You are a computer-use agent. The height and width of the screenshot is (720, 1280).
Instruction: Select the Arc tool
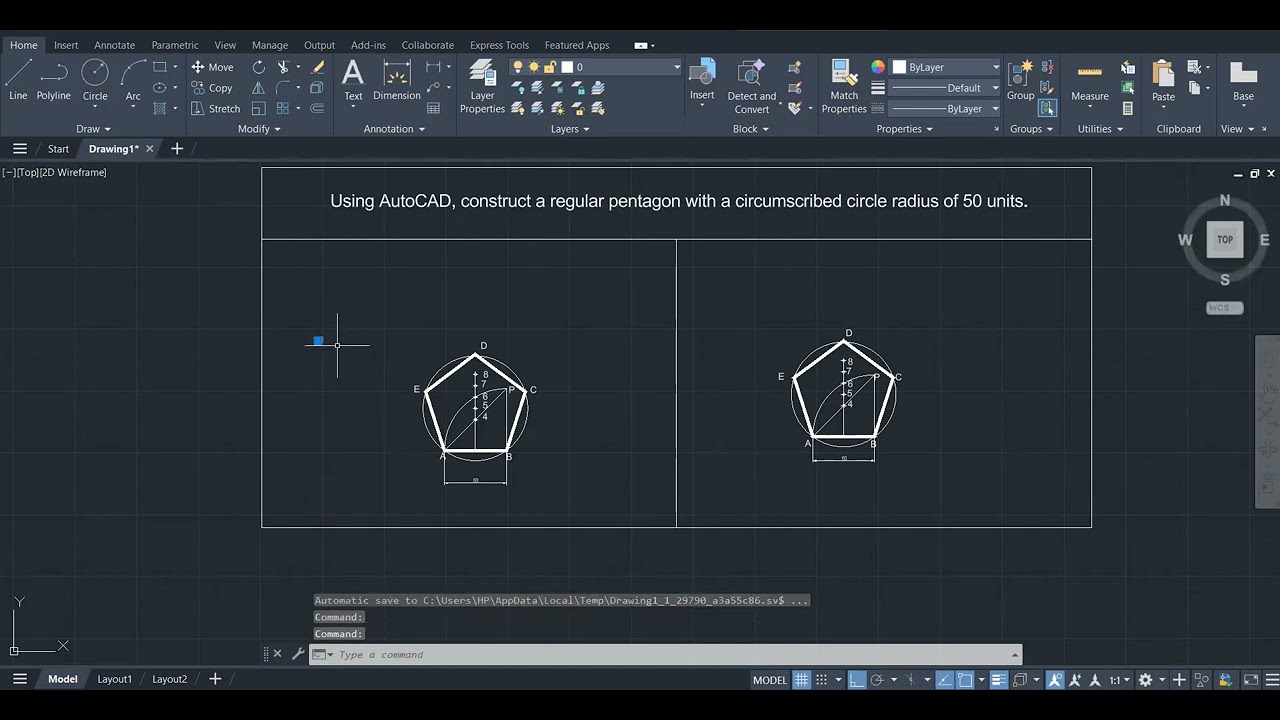(133, 80)
